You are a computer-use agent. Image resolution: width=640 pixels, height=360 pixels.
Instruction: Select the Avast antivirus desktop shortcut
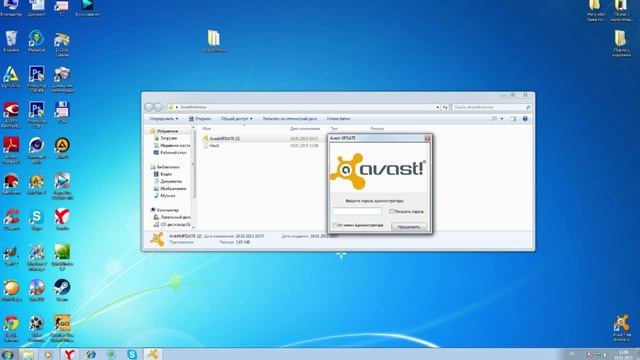[x=621, y=328]
